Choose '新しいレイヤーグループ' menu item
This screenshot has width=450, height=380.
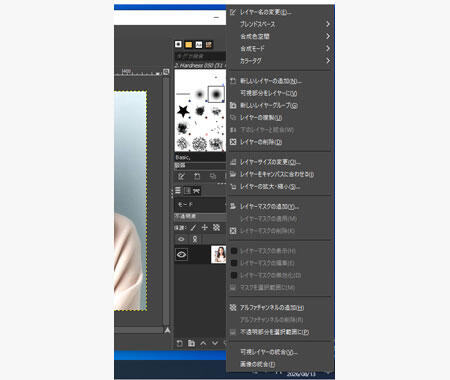[280, 105]
